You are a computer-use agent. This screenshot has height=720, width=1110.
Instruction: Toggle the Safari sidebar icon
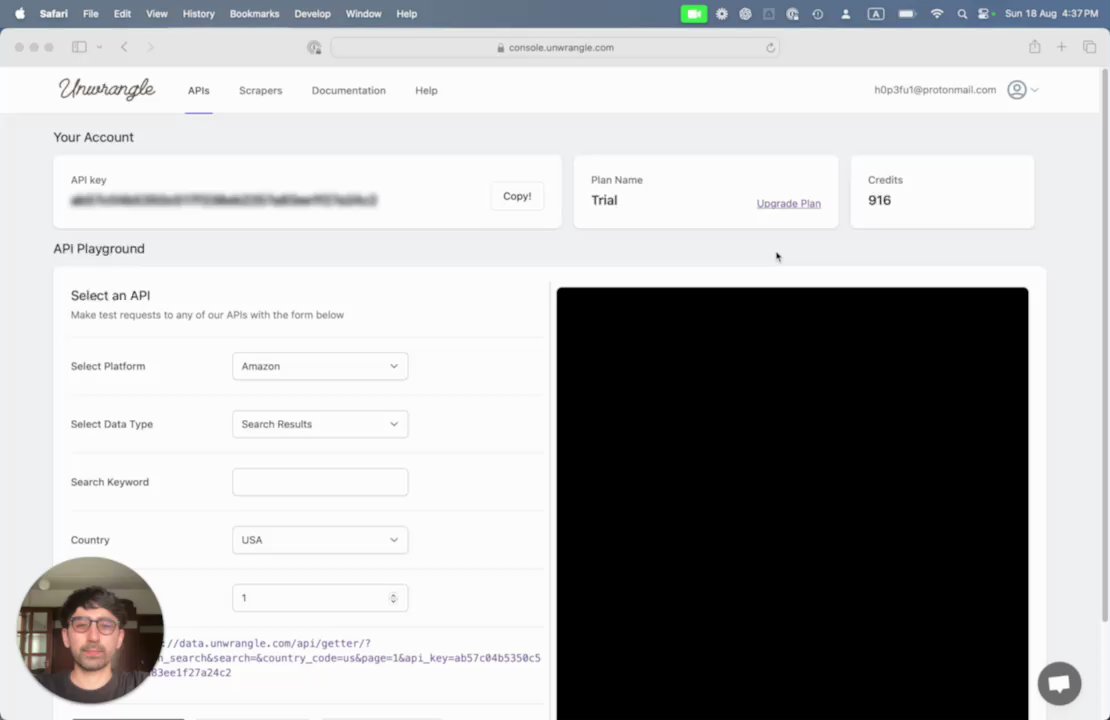(79, 47)
